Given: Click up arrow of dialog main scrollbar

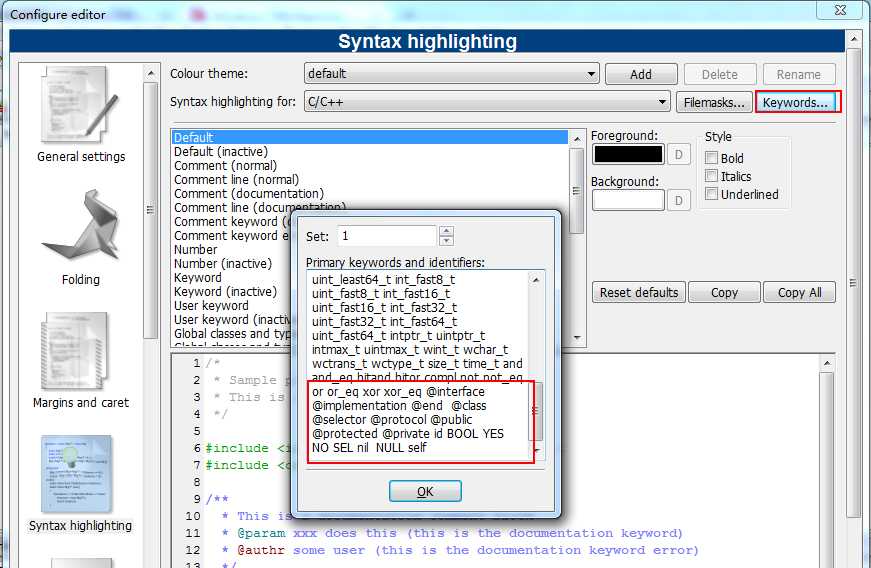Looking at the screenshot, I should tap(854, 39).
